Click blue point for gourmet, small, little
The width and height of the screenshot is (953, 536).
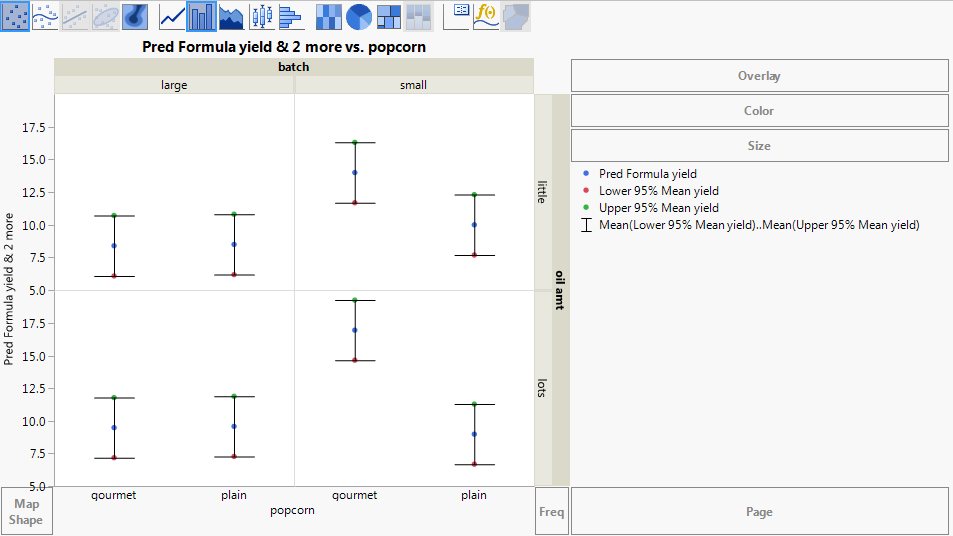tap(355, 173)
